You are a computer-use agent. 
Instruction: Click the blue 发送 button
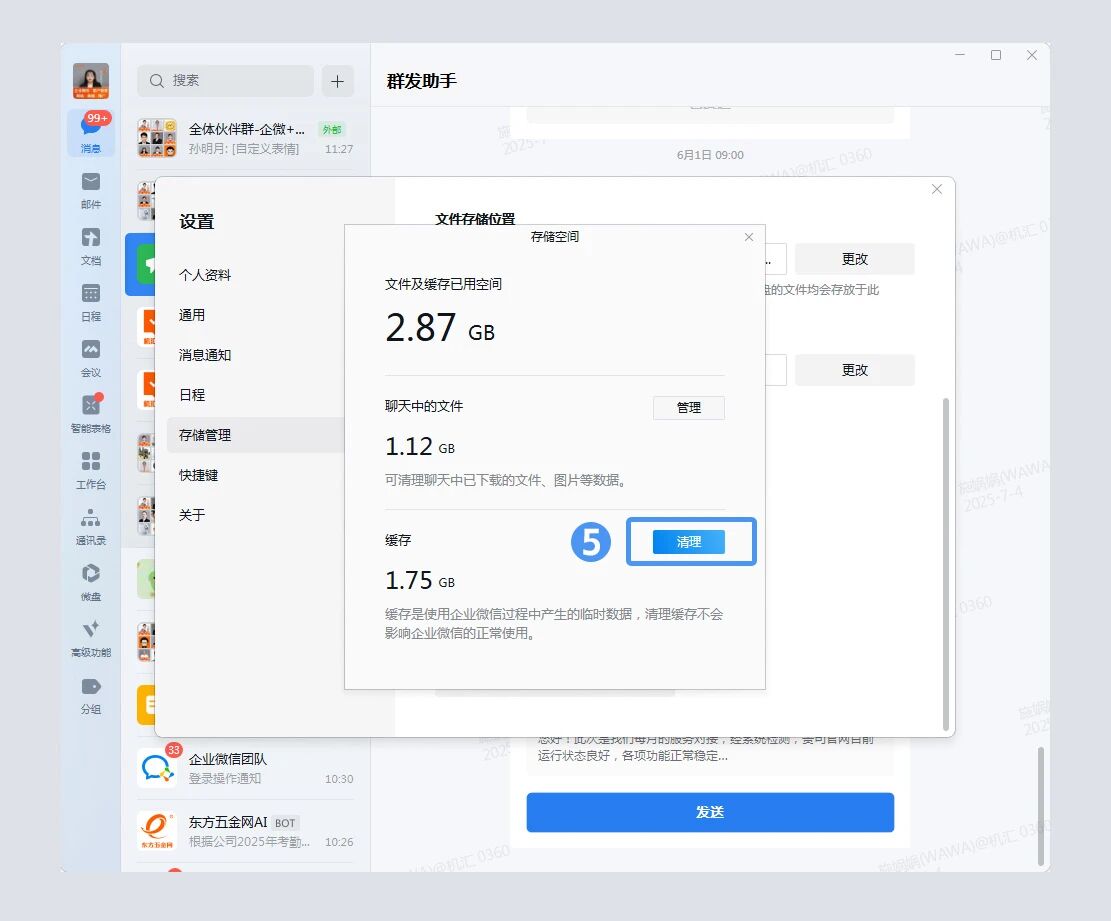tap(710, 812)
